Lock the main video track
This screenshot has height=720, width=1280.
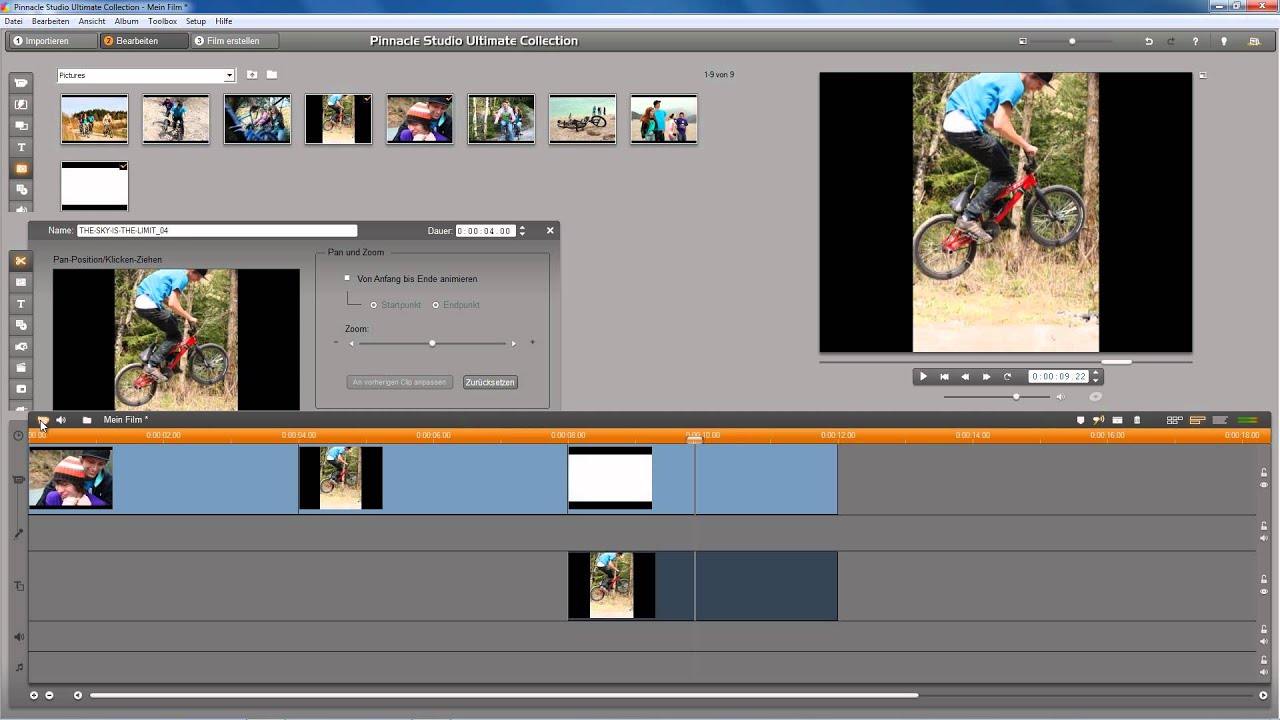1264,473
